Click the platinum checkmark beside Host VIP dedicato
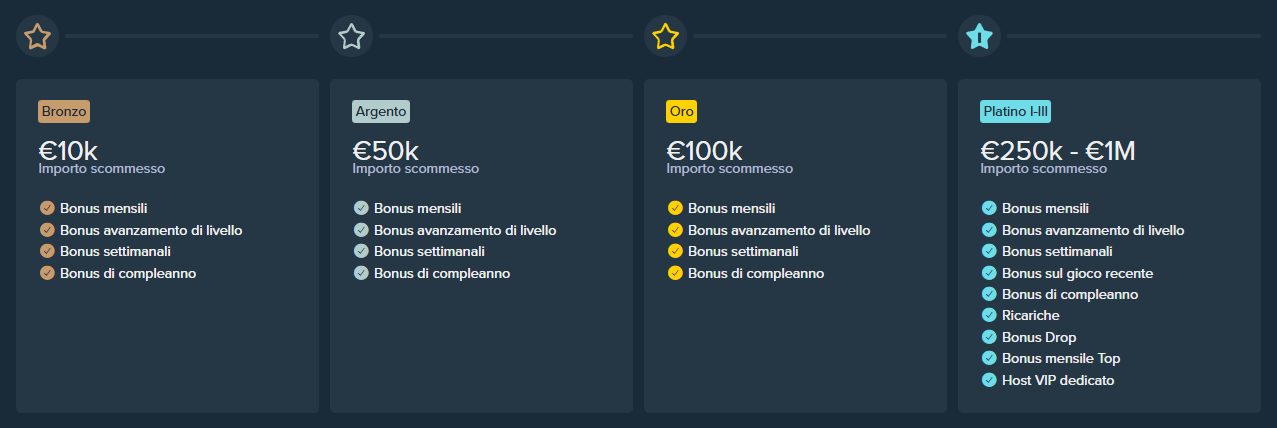 tap(989, 380)
